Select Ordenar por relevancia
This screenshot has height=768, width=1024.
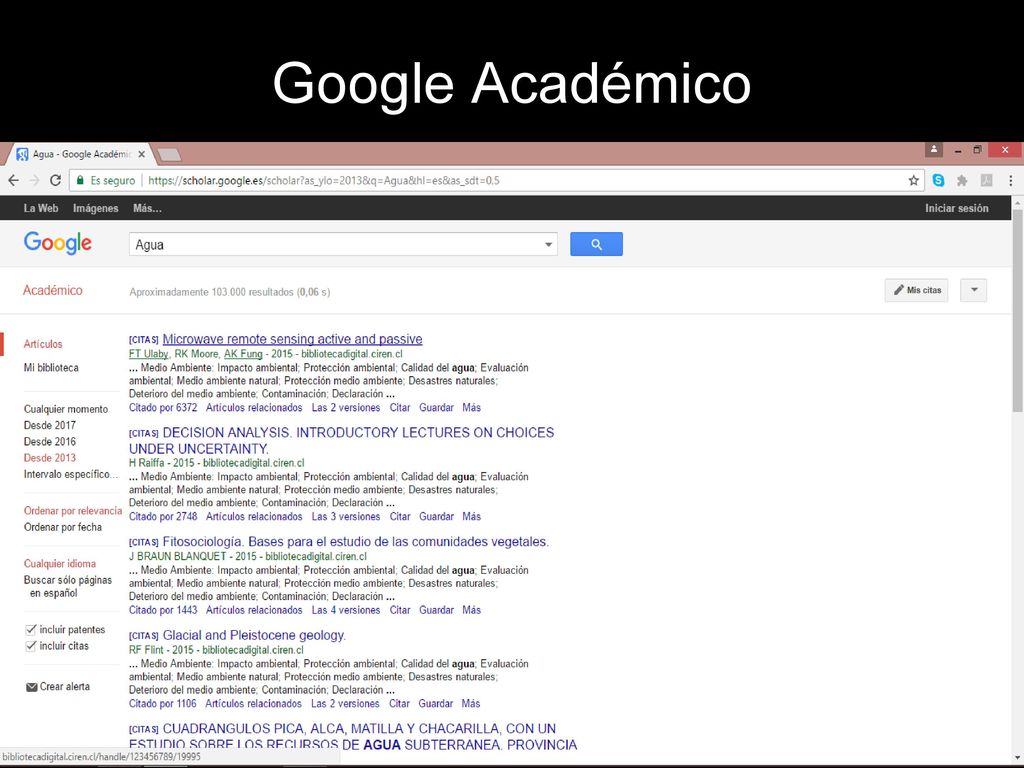(73, 511)
